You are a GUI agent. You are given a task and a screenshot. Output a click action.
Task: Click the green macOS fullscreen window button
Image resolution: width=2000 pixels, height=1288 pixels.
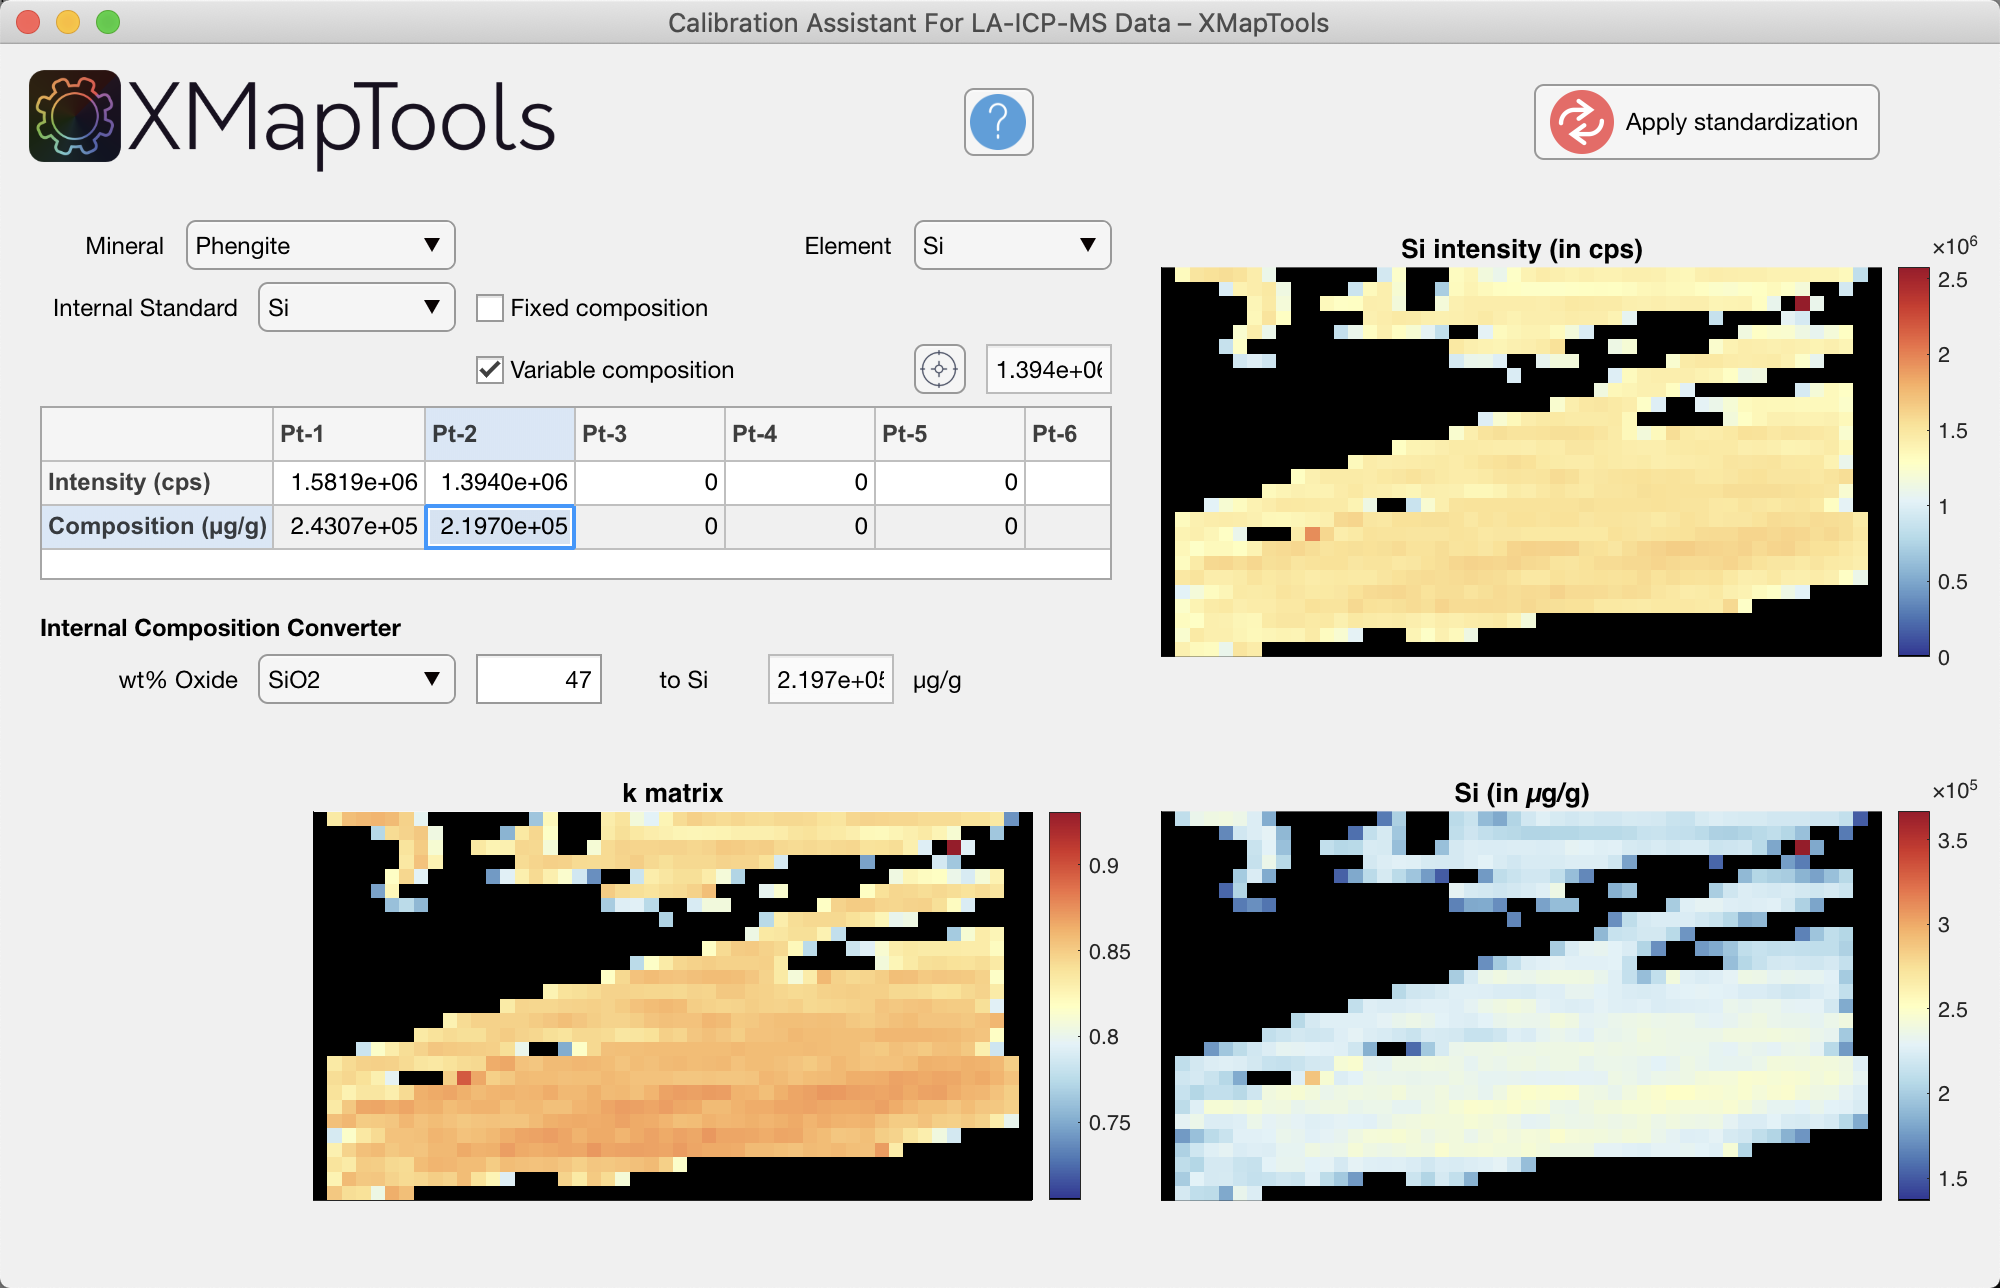(108, 22)
